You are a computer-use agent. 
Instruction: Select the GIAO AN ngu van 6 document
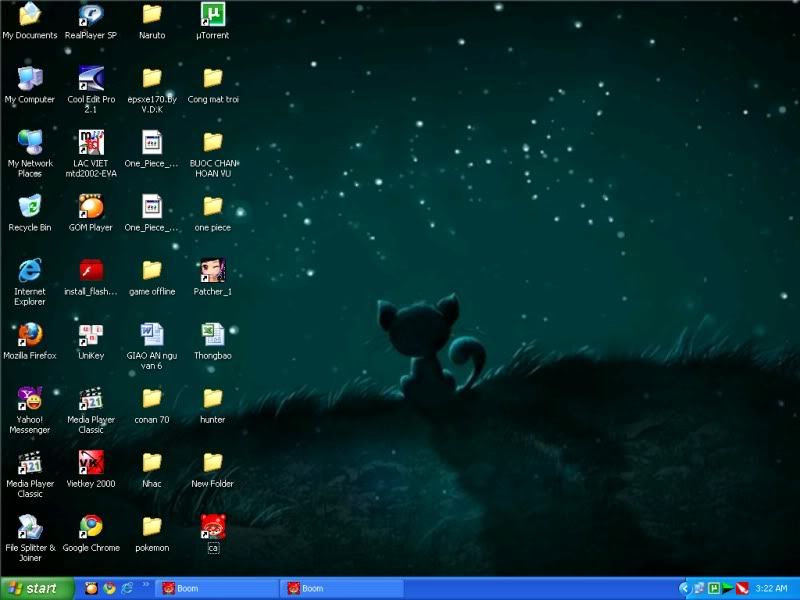click(152, 346)
